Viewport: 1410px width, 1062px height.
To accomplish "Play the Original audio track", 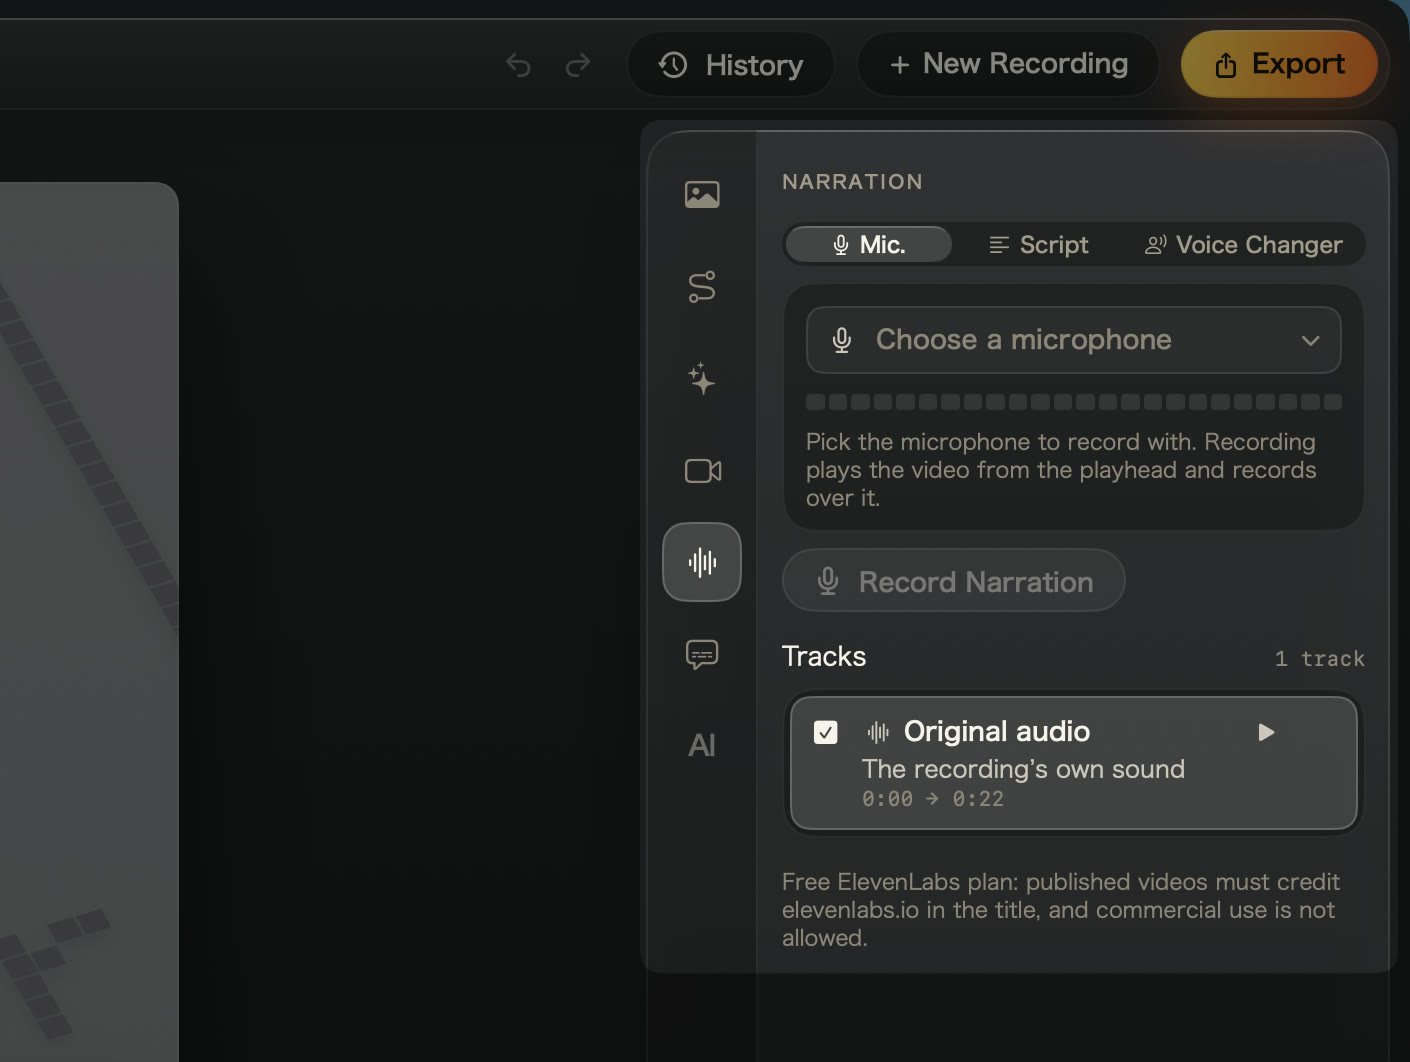I will point(1266,732).
